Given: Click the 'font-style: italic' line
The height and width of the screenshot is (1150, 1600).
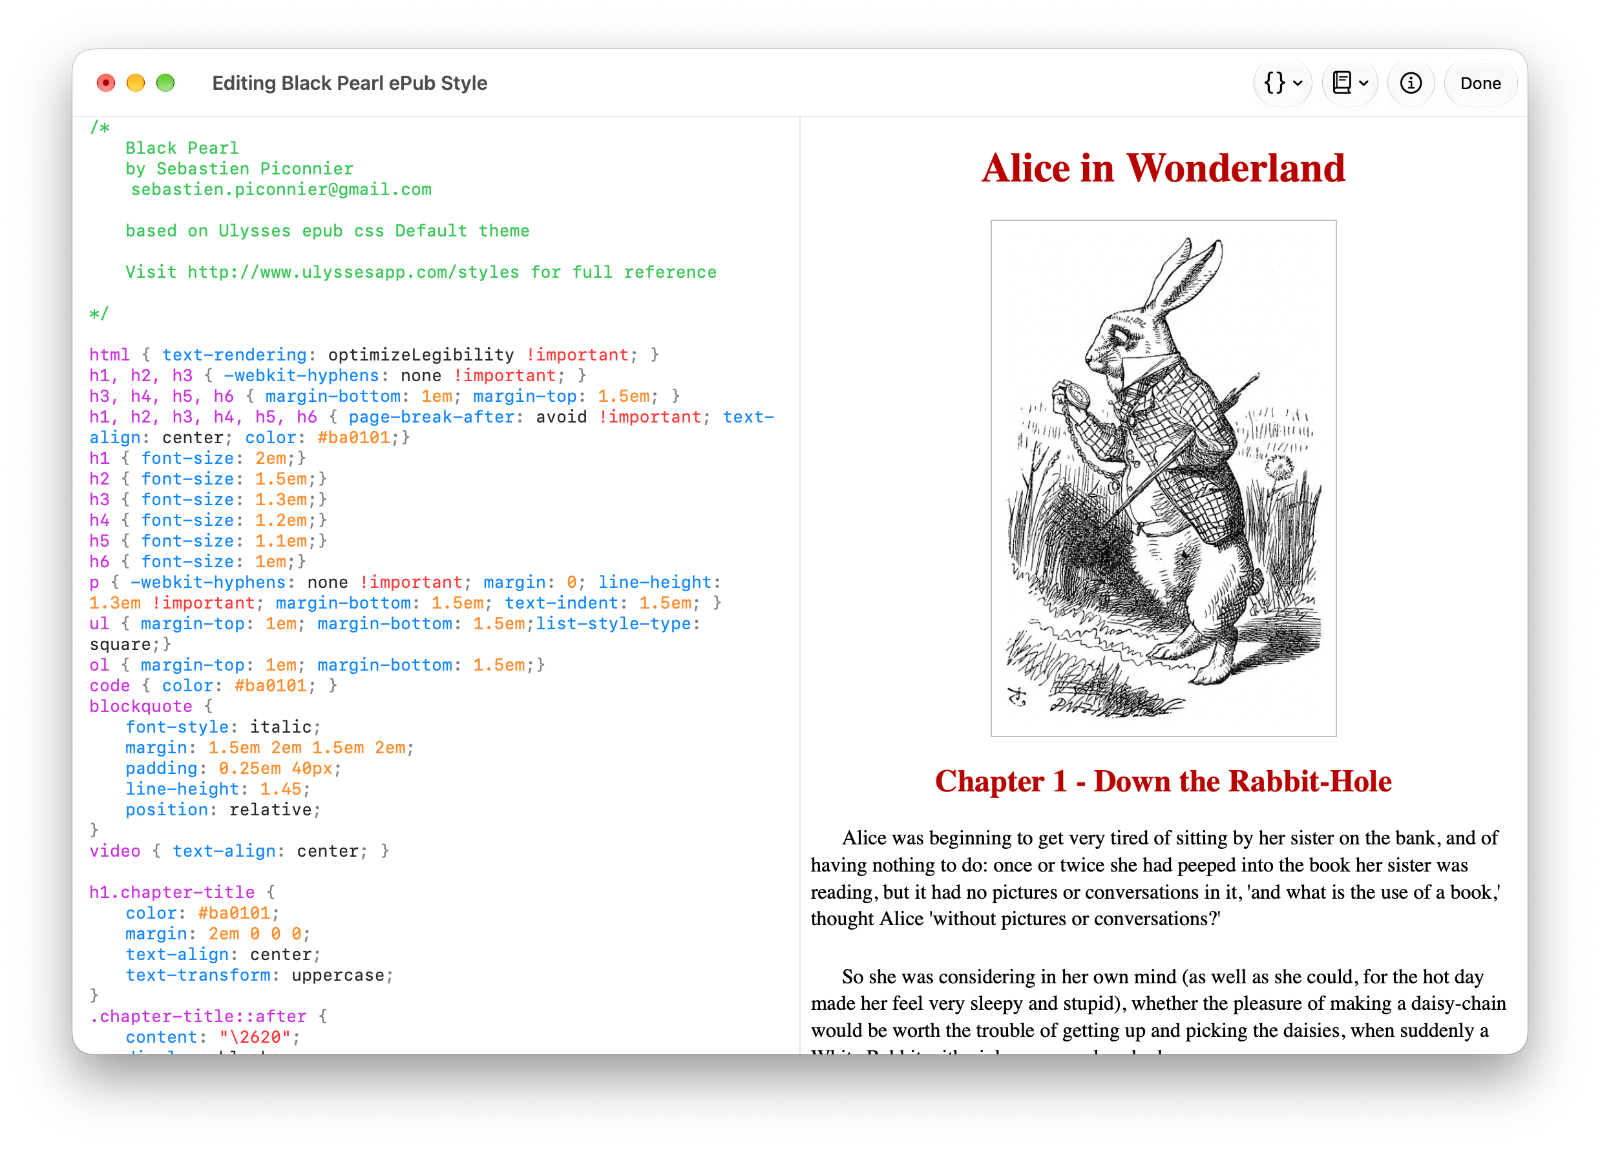Looking at the screenshot, I should click(223, 727).
